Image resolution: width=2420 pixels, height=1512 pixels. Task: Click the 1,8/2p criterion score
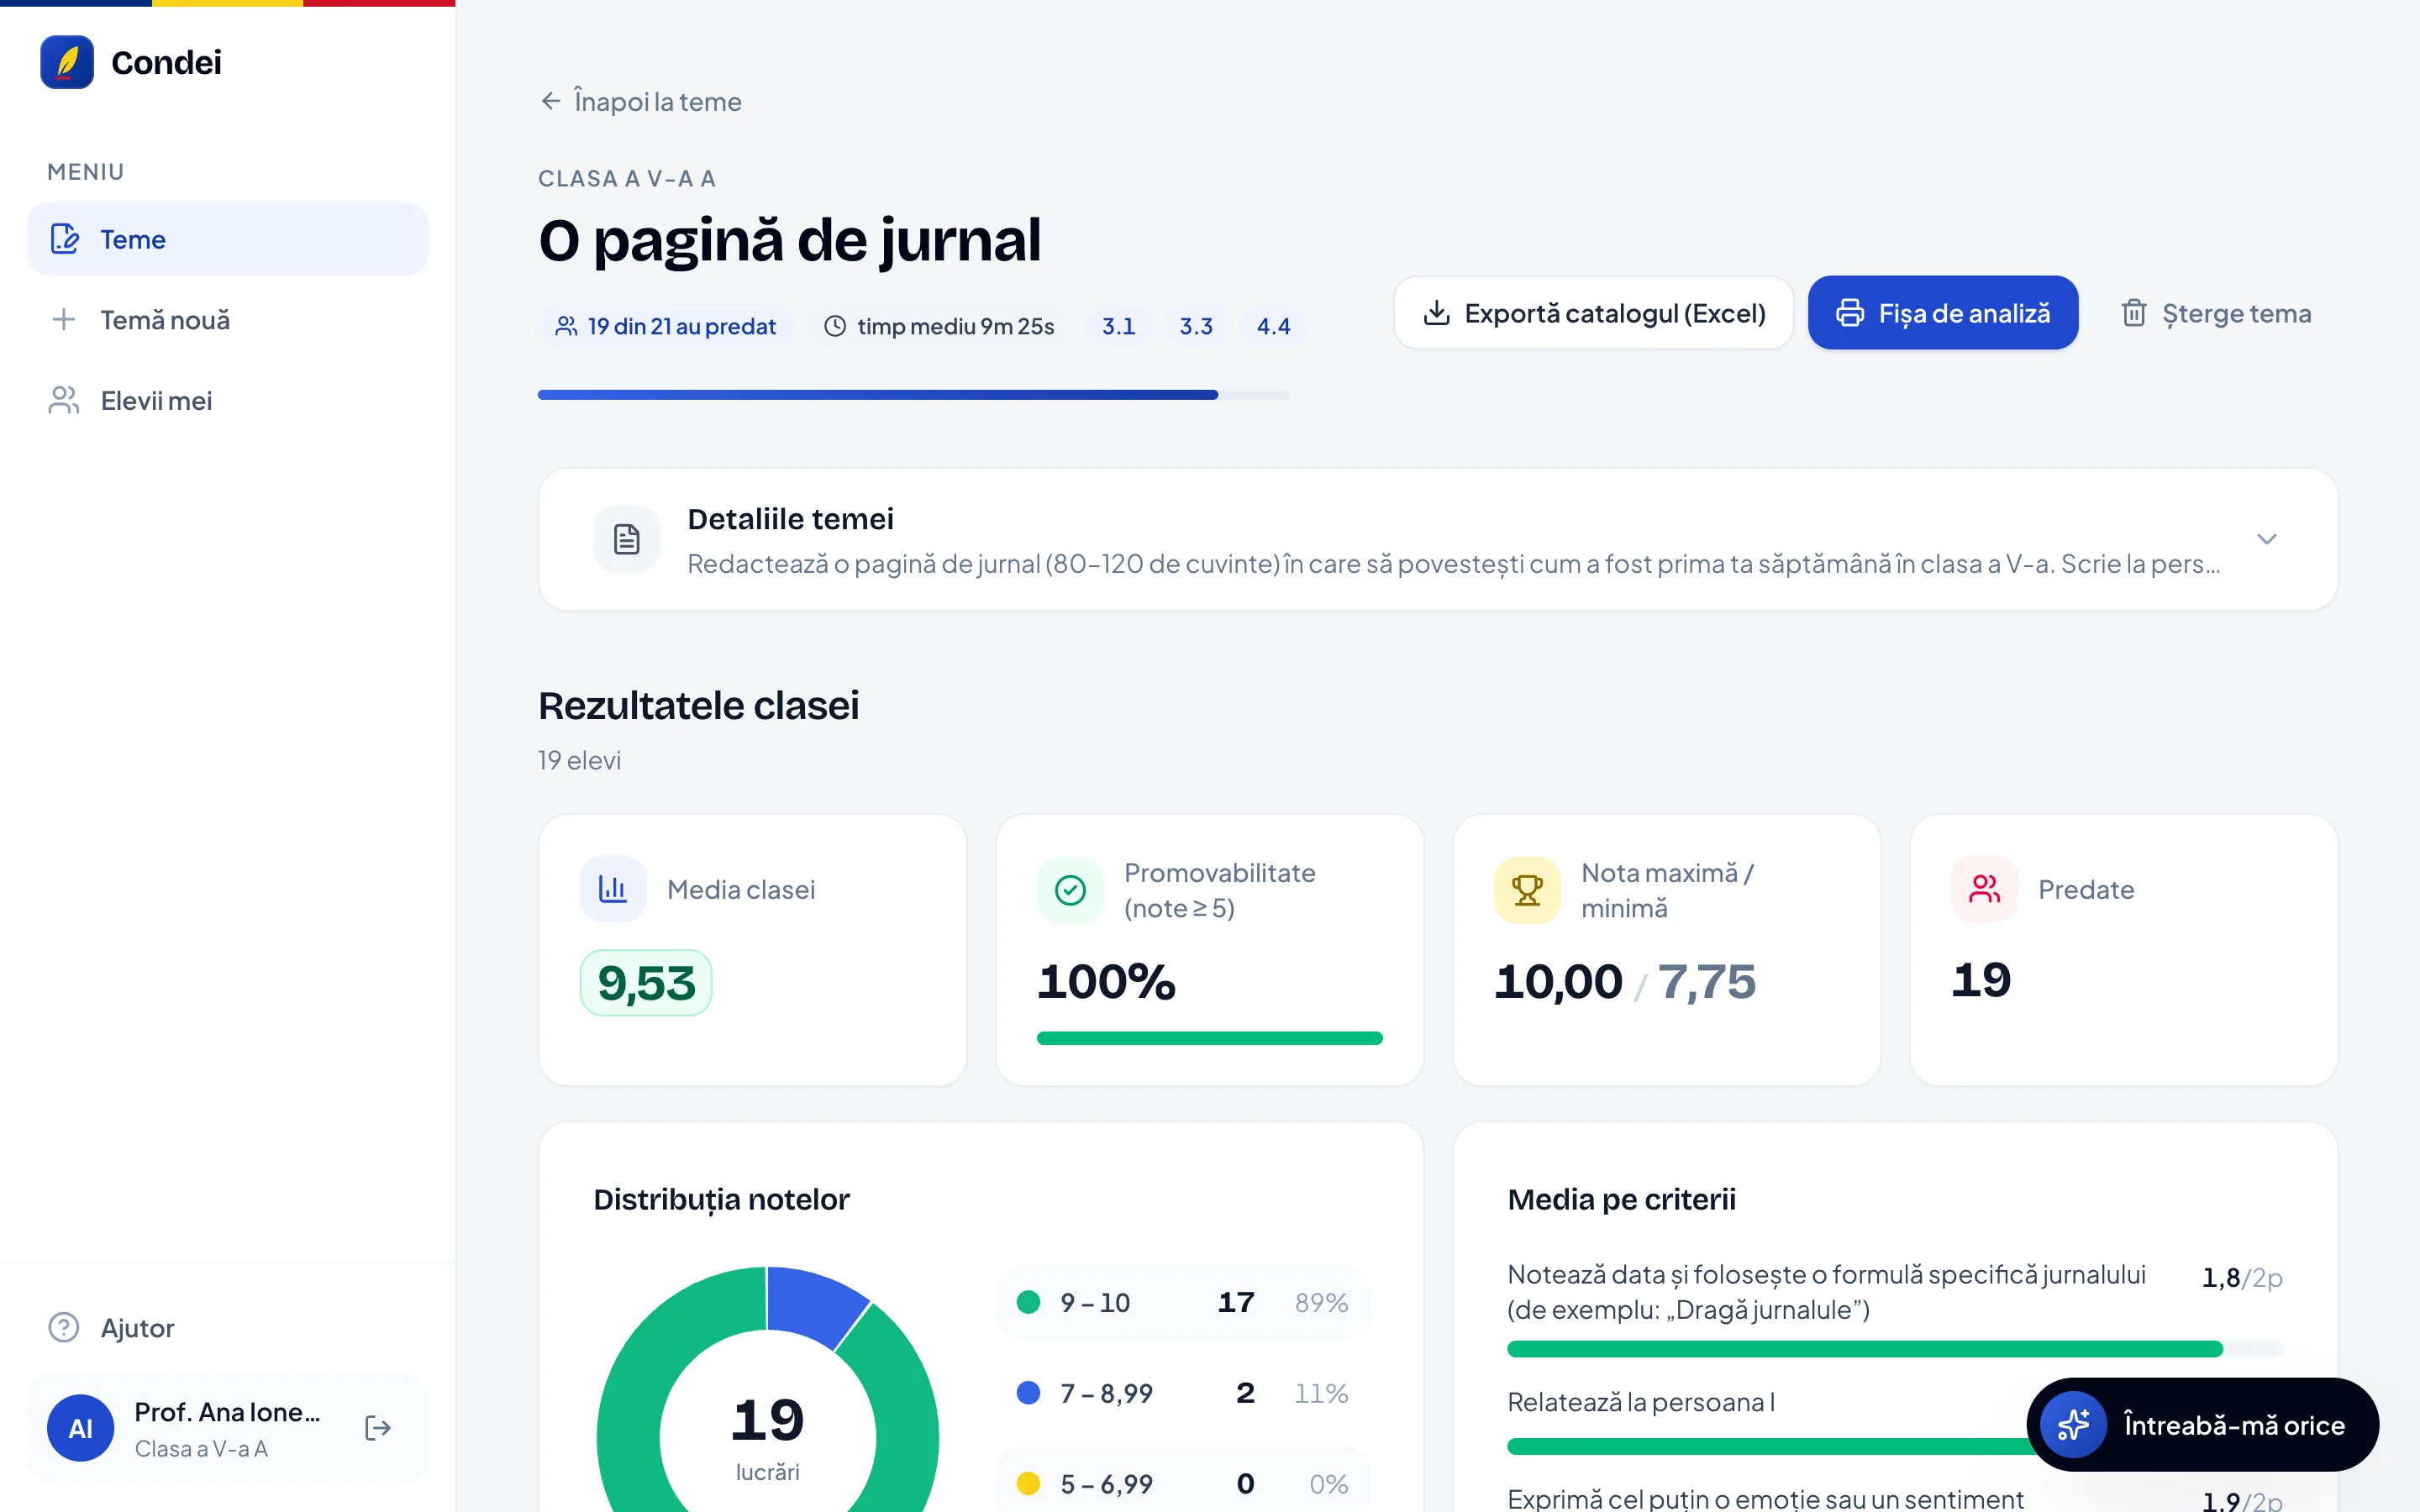click(2242, 1277)
